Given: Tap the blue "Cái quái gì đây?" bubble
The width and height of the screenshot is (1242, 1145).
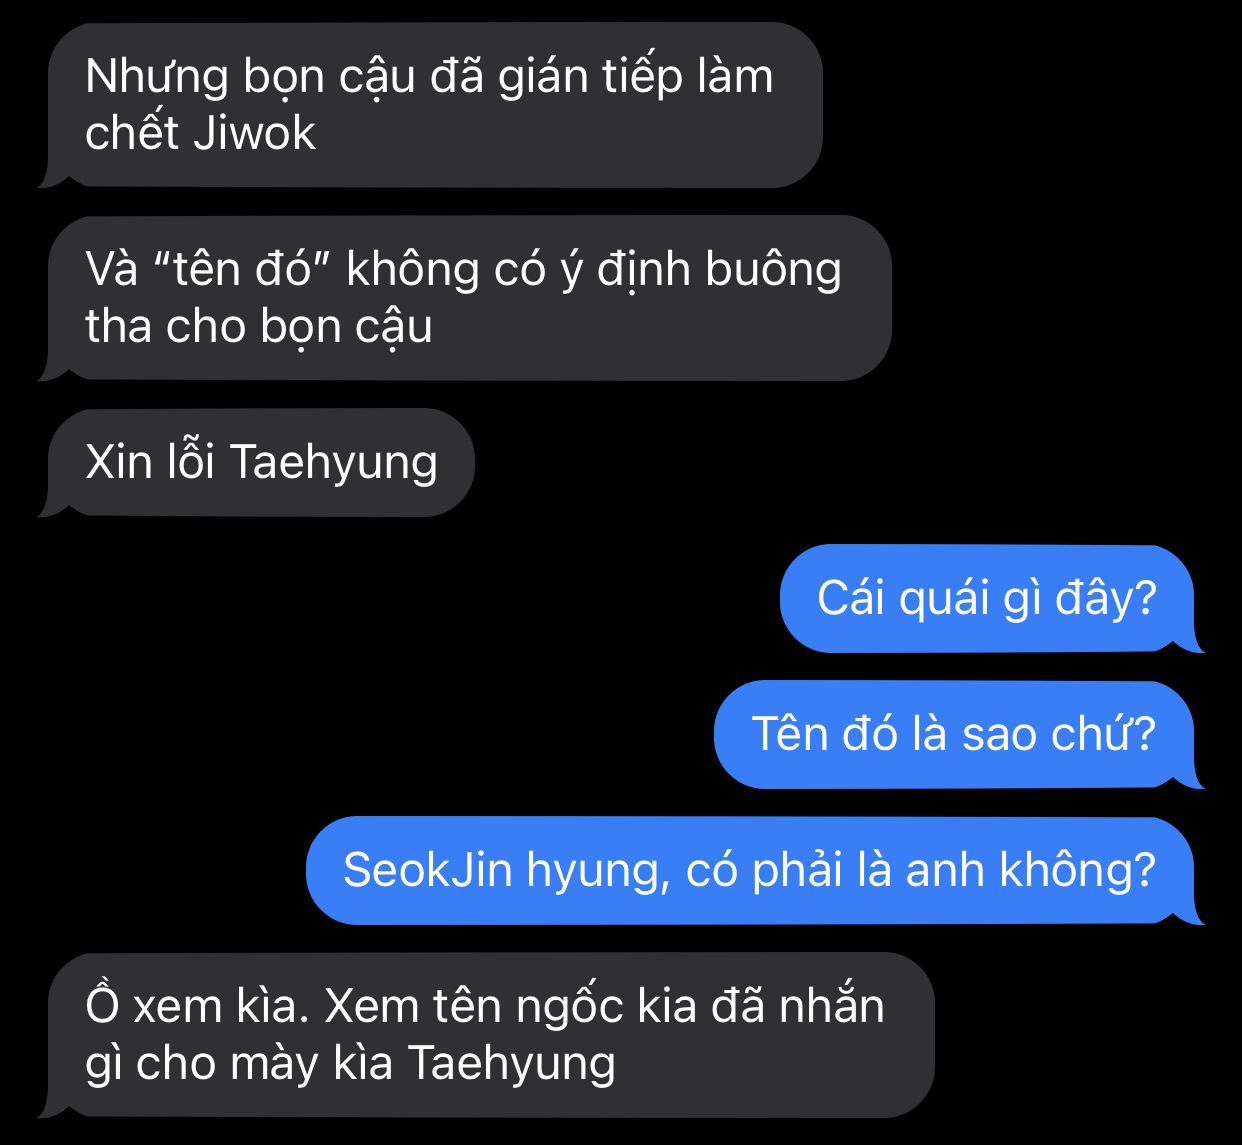Looking at the screenshot, I should 990,598.
